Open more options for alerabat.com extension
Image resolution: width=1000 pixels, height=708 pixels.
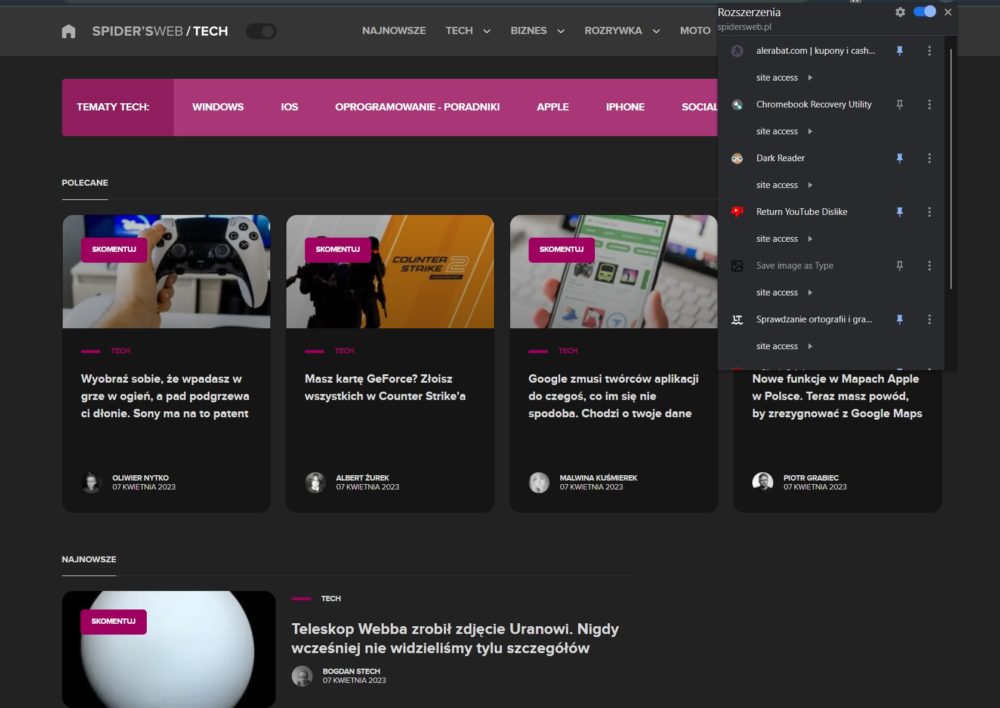coord(929,50)
